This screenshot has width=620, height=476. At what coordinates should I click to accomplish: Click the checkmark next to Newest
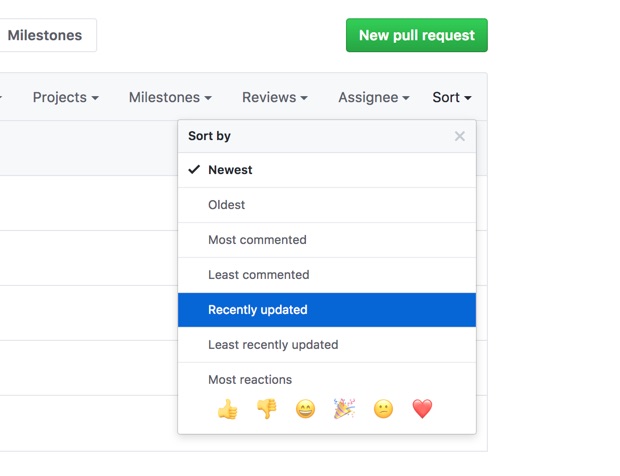click(194, 170)
